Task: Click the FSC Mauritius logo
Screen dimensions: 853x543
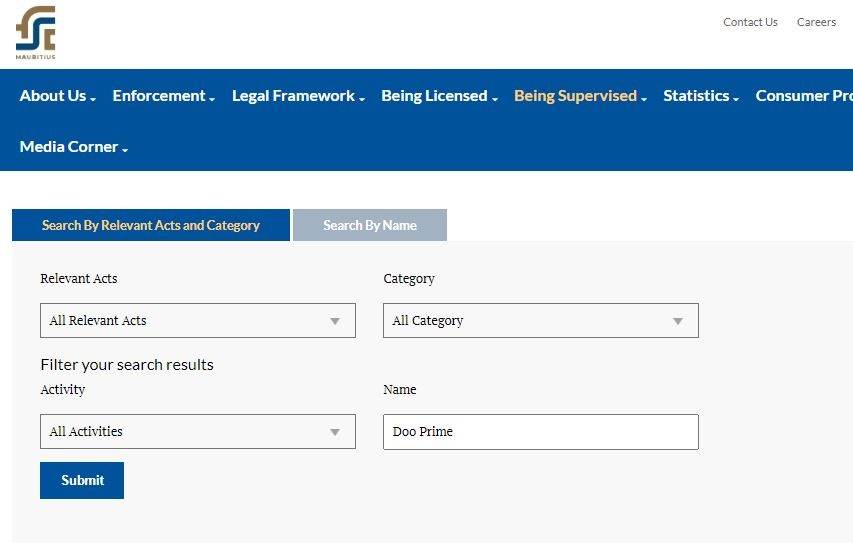Action: [35, 33]
